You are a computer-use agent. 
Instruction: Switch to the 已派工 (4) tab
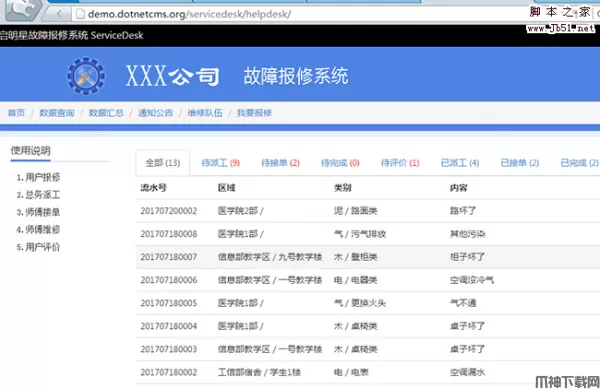460,163
